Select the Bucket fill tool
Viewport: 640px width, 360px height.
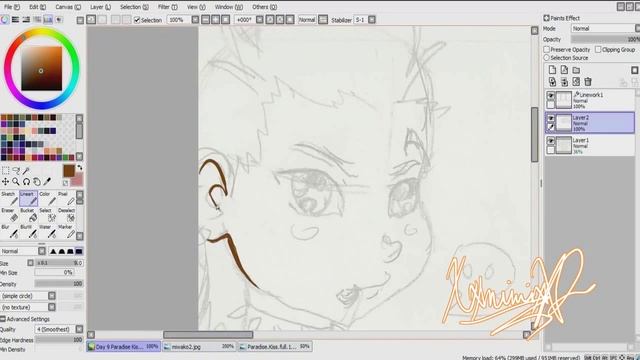click(28, 215)
